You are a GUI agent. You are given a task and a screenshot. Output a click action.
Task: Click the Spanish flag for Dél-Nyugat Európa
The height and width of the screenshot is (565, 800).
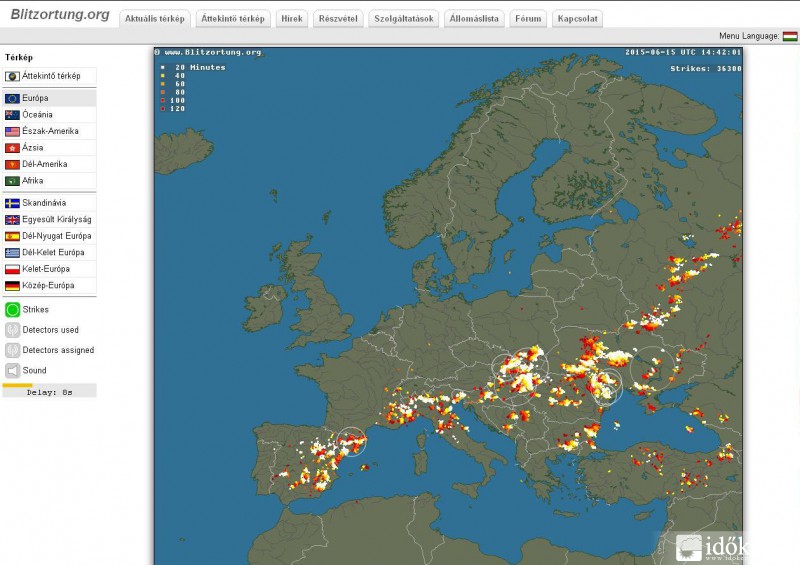click(12, 236)
